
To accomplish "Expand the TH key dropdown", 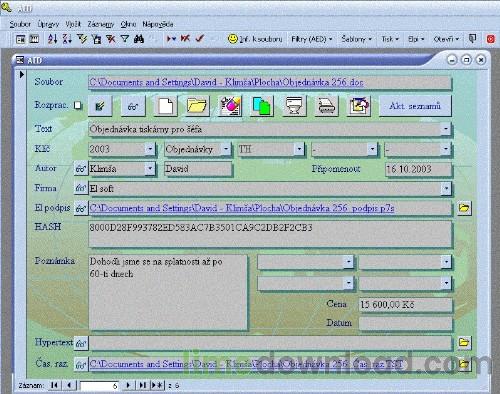I will 299,149.
